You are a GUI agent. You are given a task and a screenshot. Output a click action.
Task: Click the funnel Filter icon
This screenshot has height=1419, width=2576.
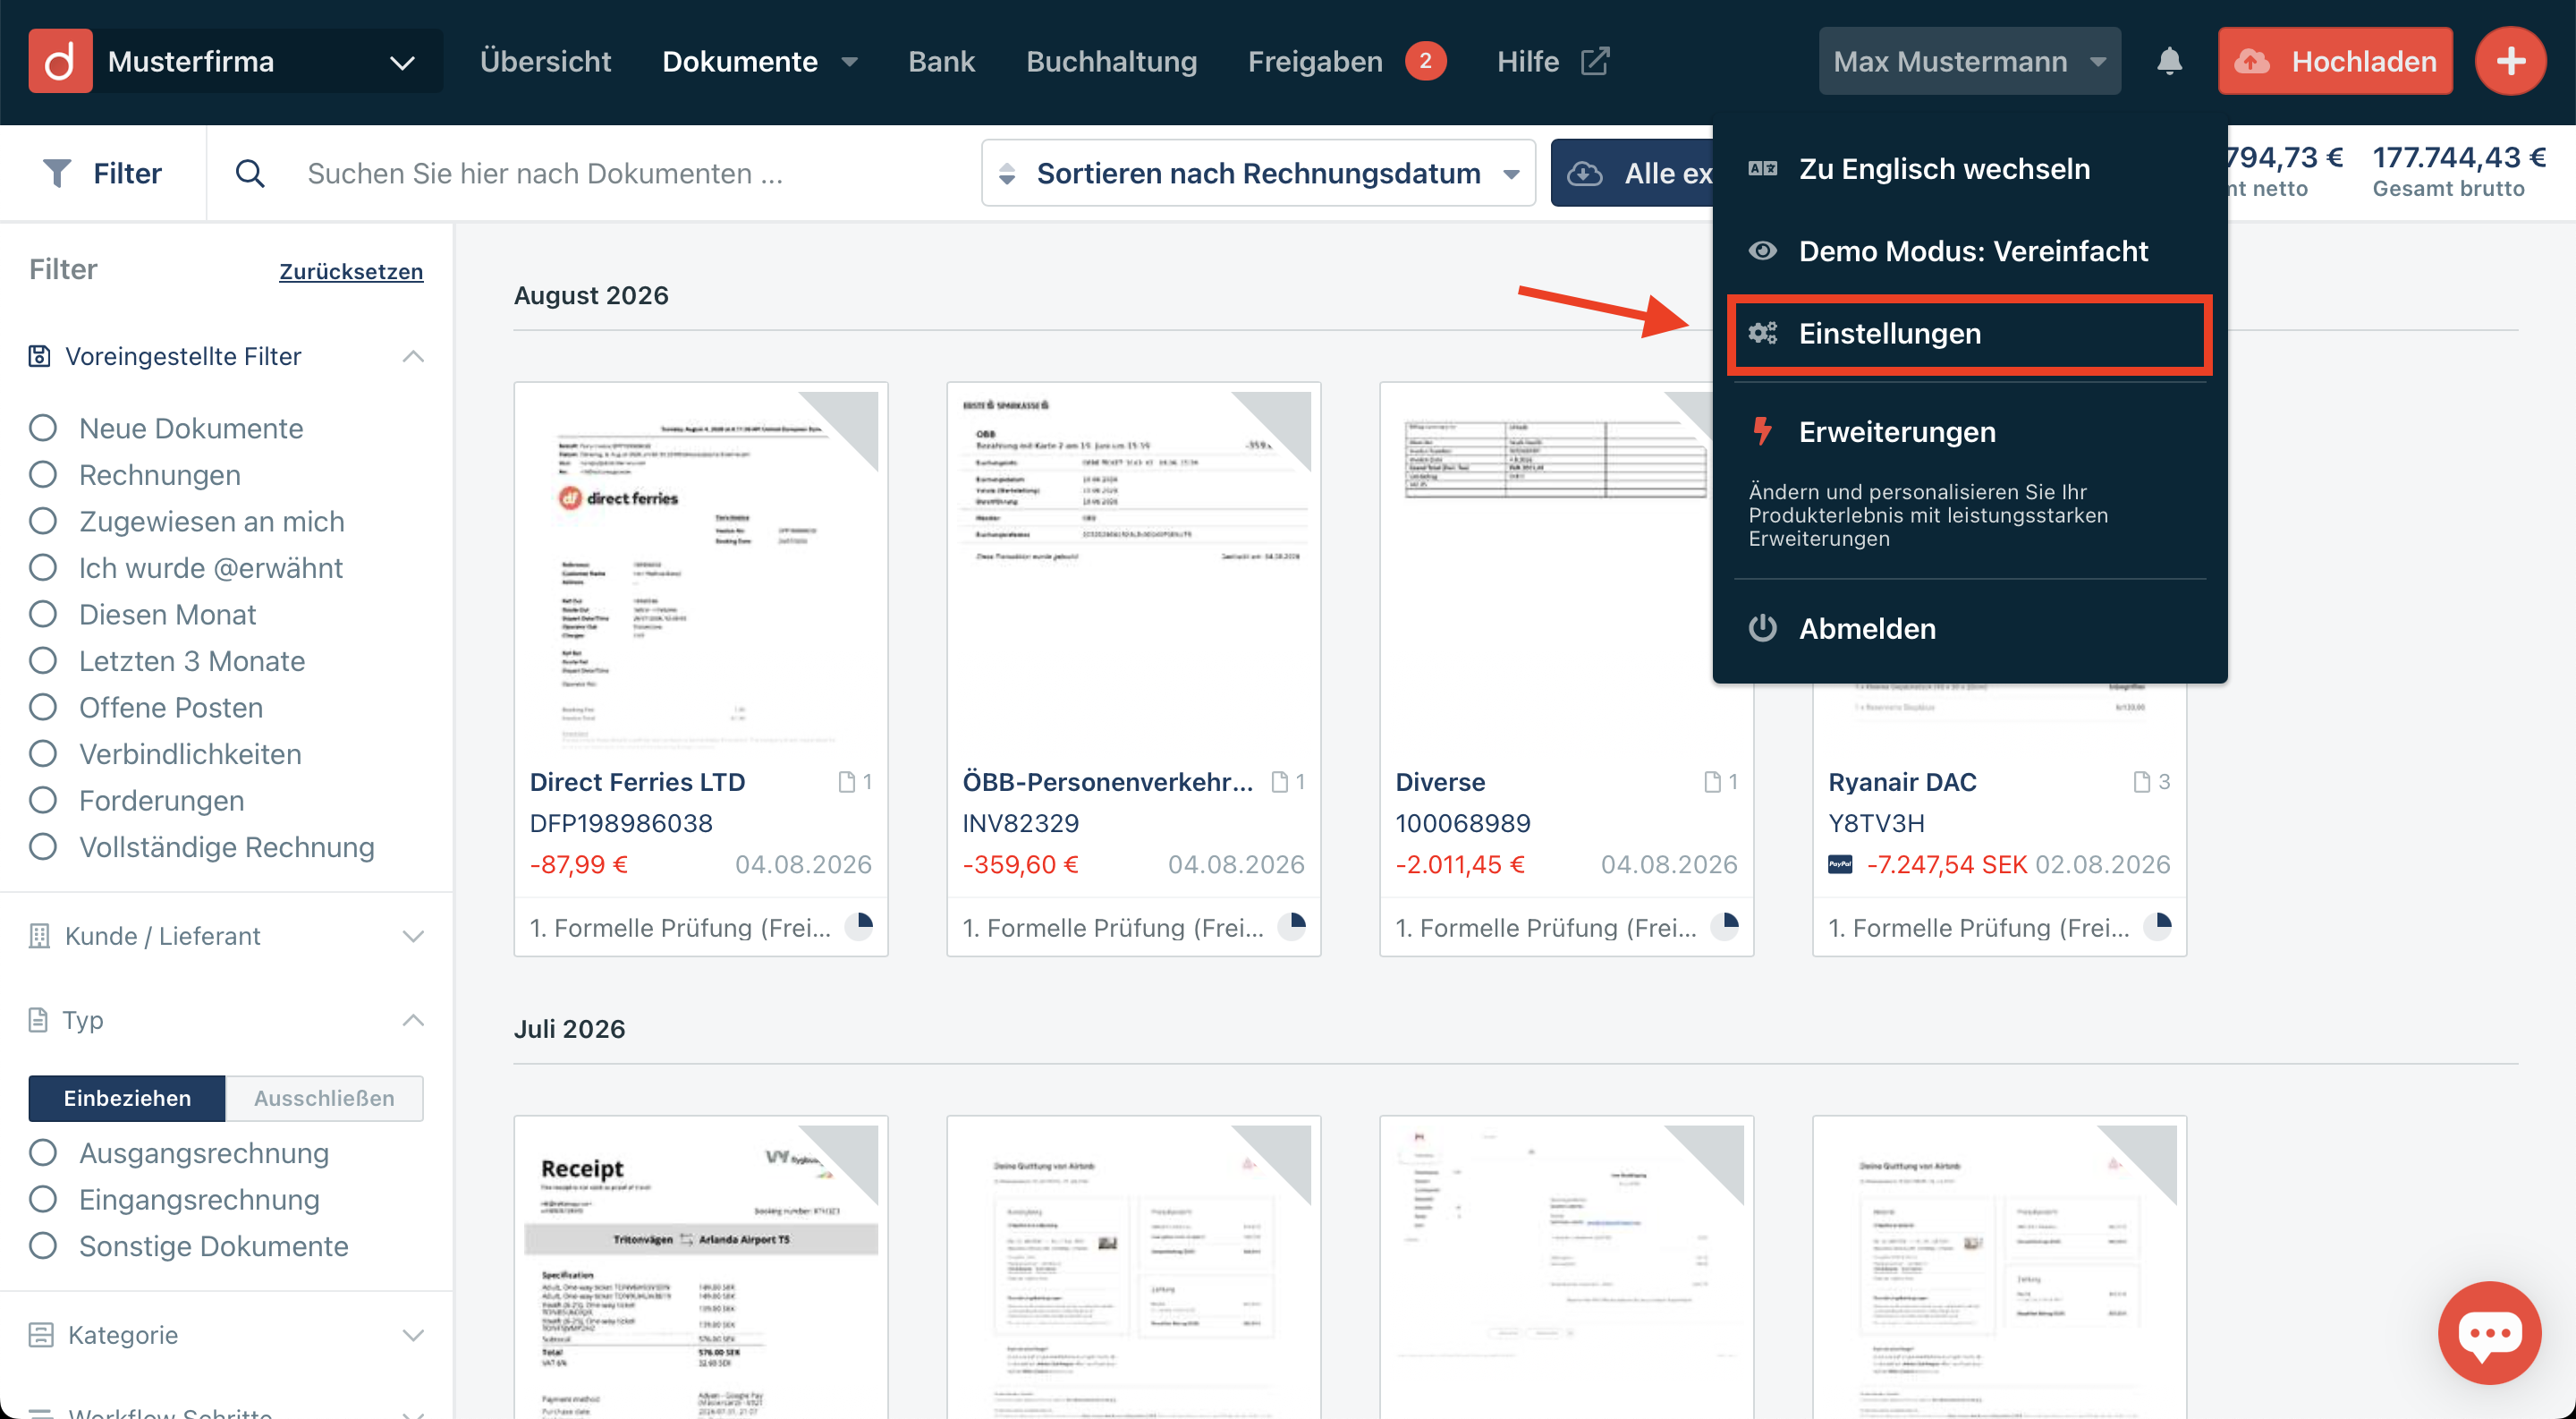pyautogui.click(x=57, y=173)
